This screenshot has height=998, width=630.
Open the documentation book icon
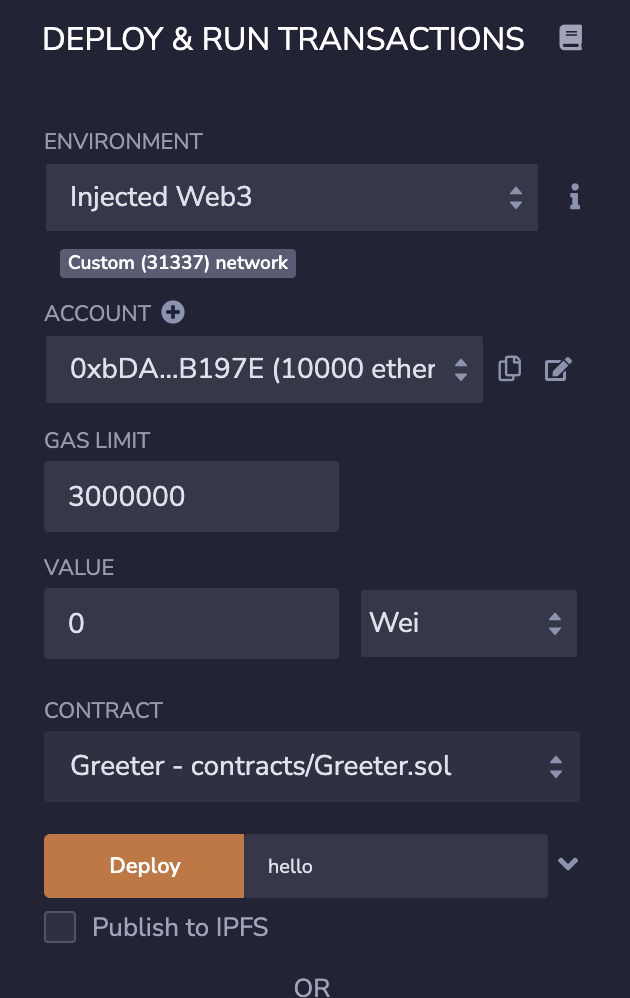(570, 38)
